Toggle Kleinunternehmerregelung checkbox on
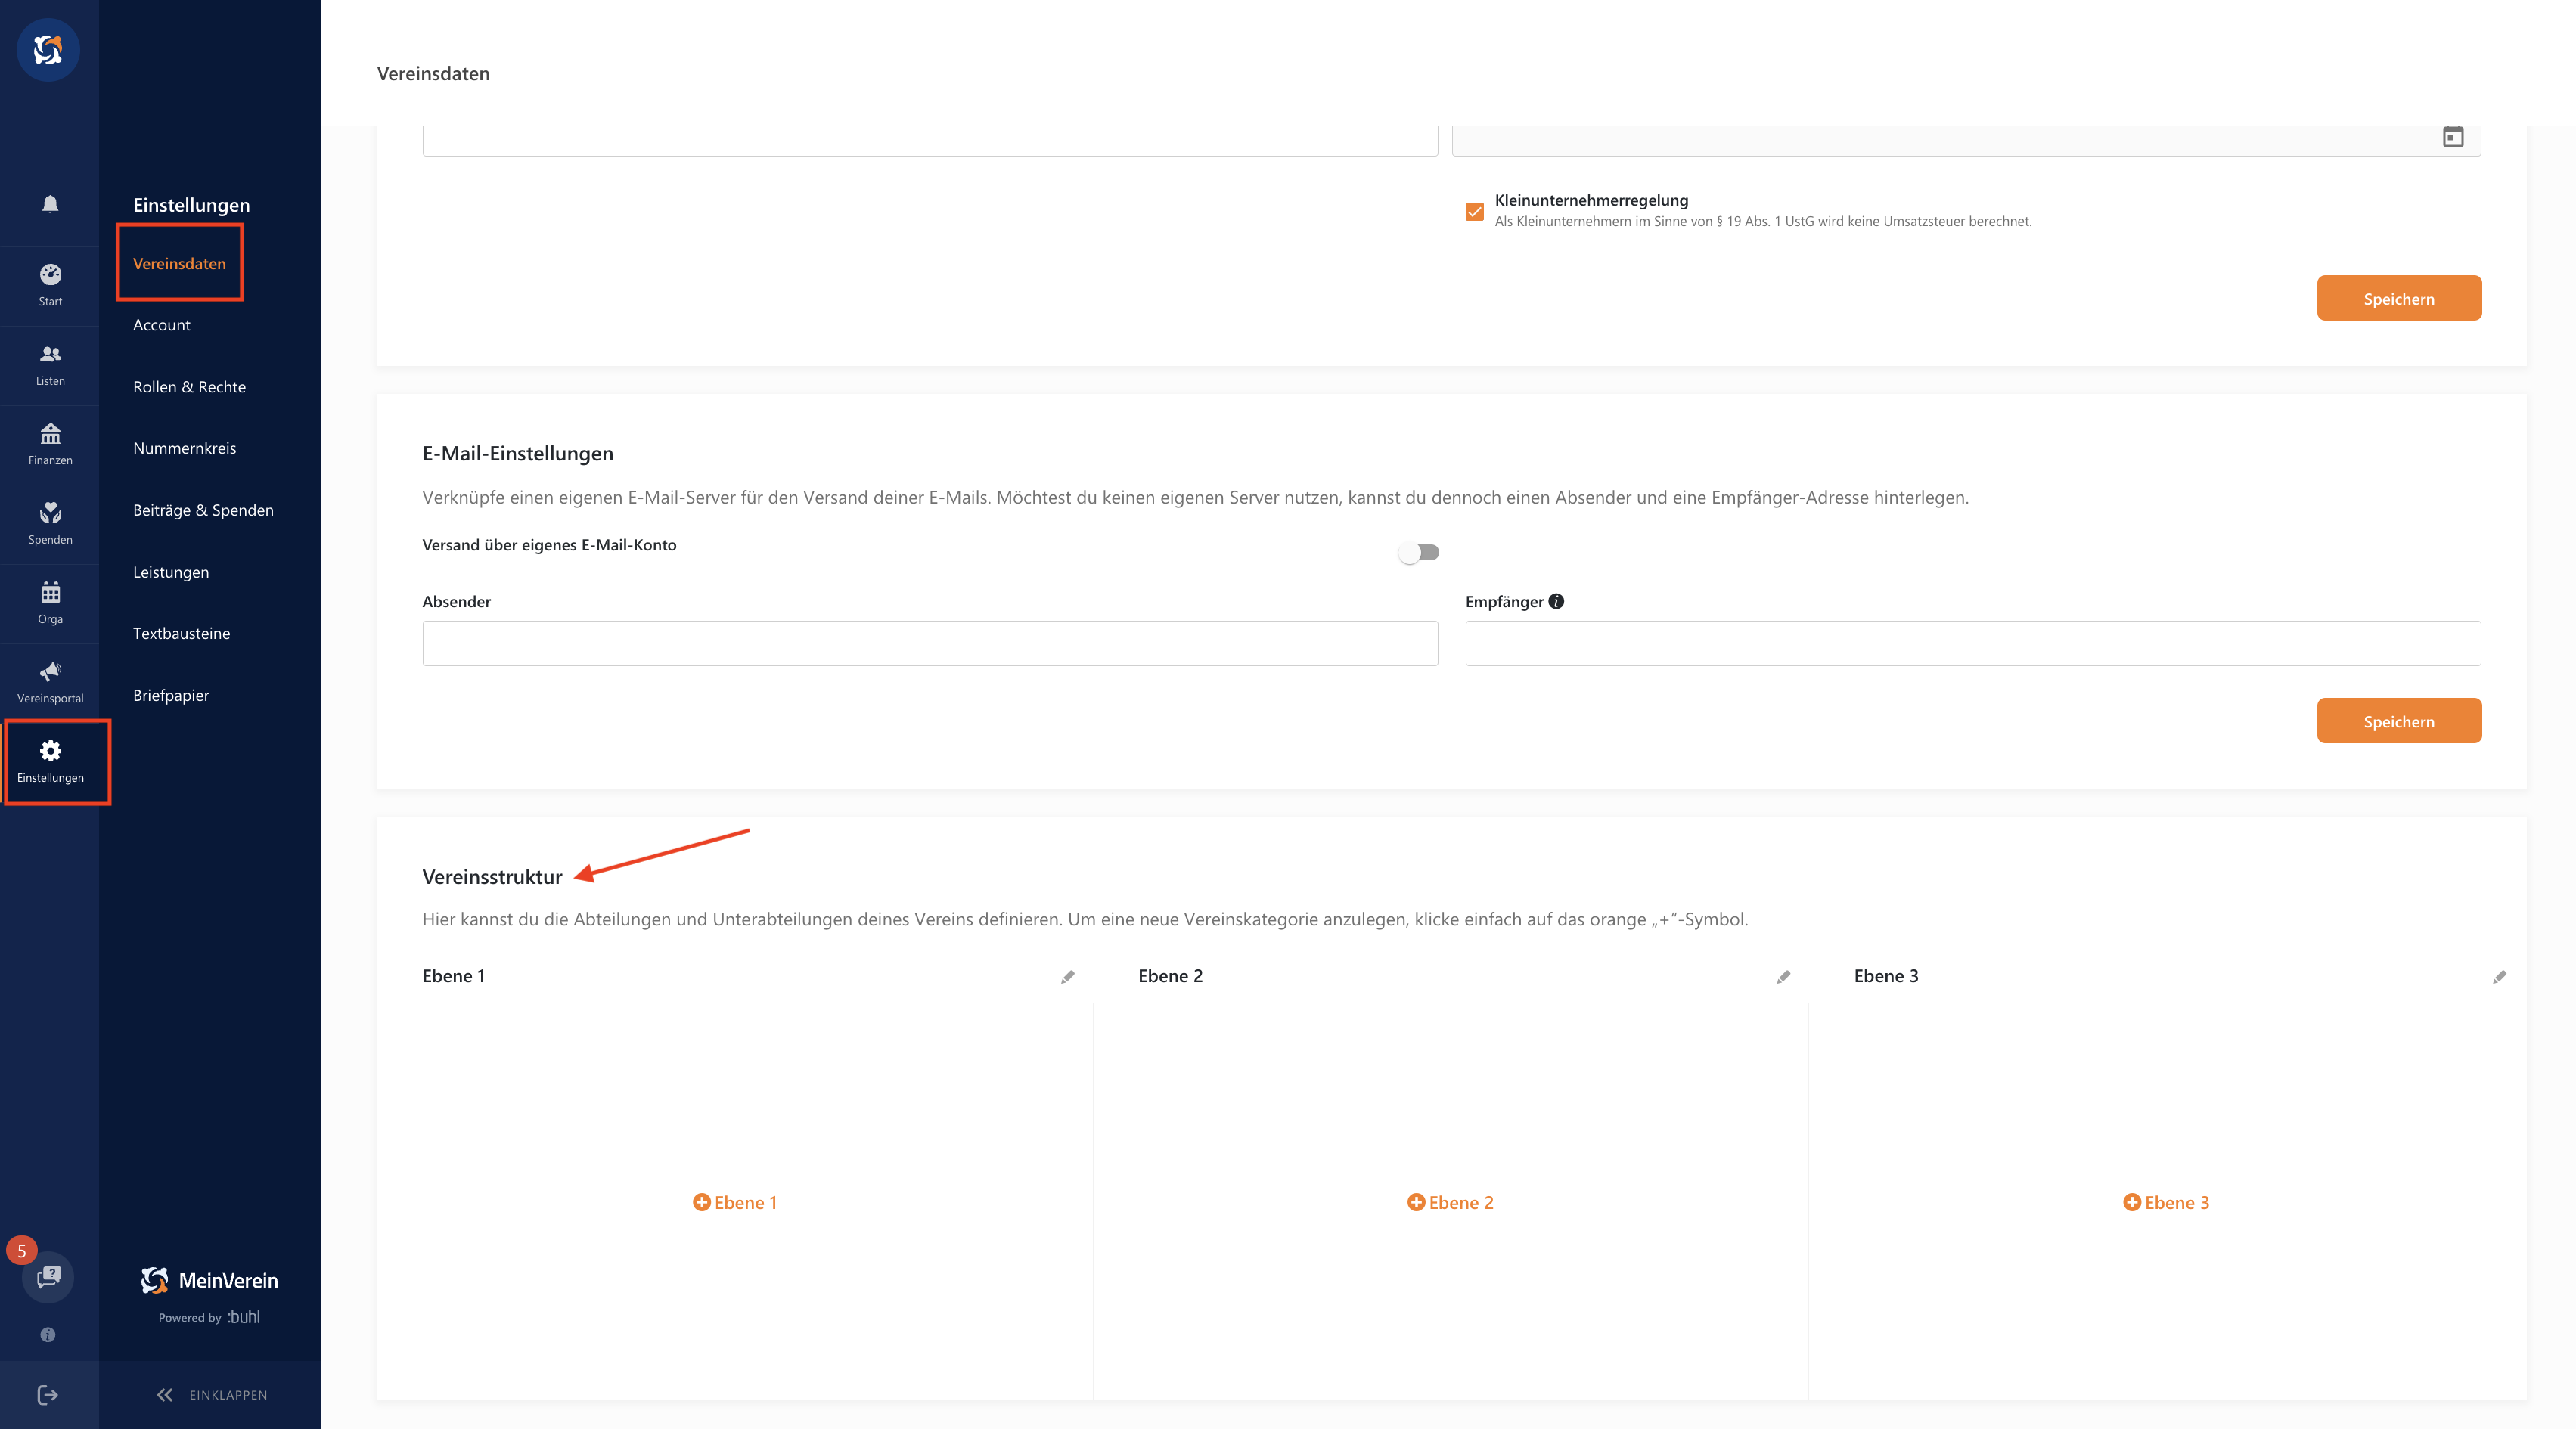Viewport: 2576px width, 1429px height. point(1475,208)
